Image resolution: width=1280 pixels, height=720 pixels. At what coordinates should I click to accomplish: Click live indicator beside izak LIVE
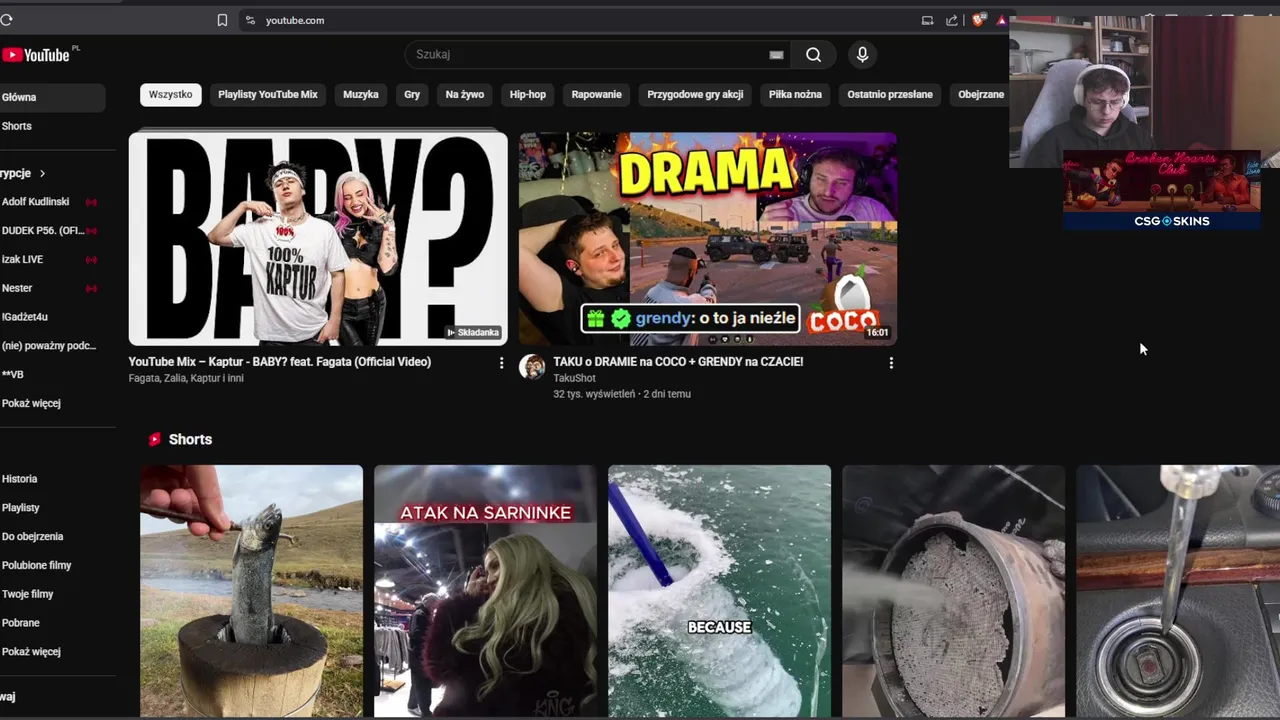point(91,259)
